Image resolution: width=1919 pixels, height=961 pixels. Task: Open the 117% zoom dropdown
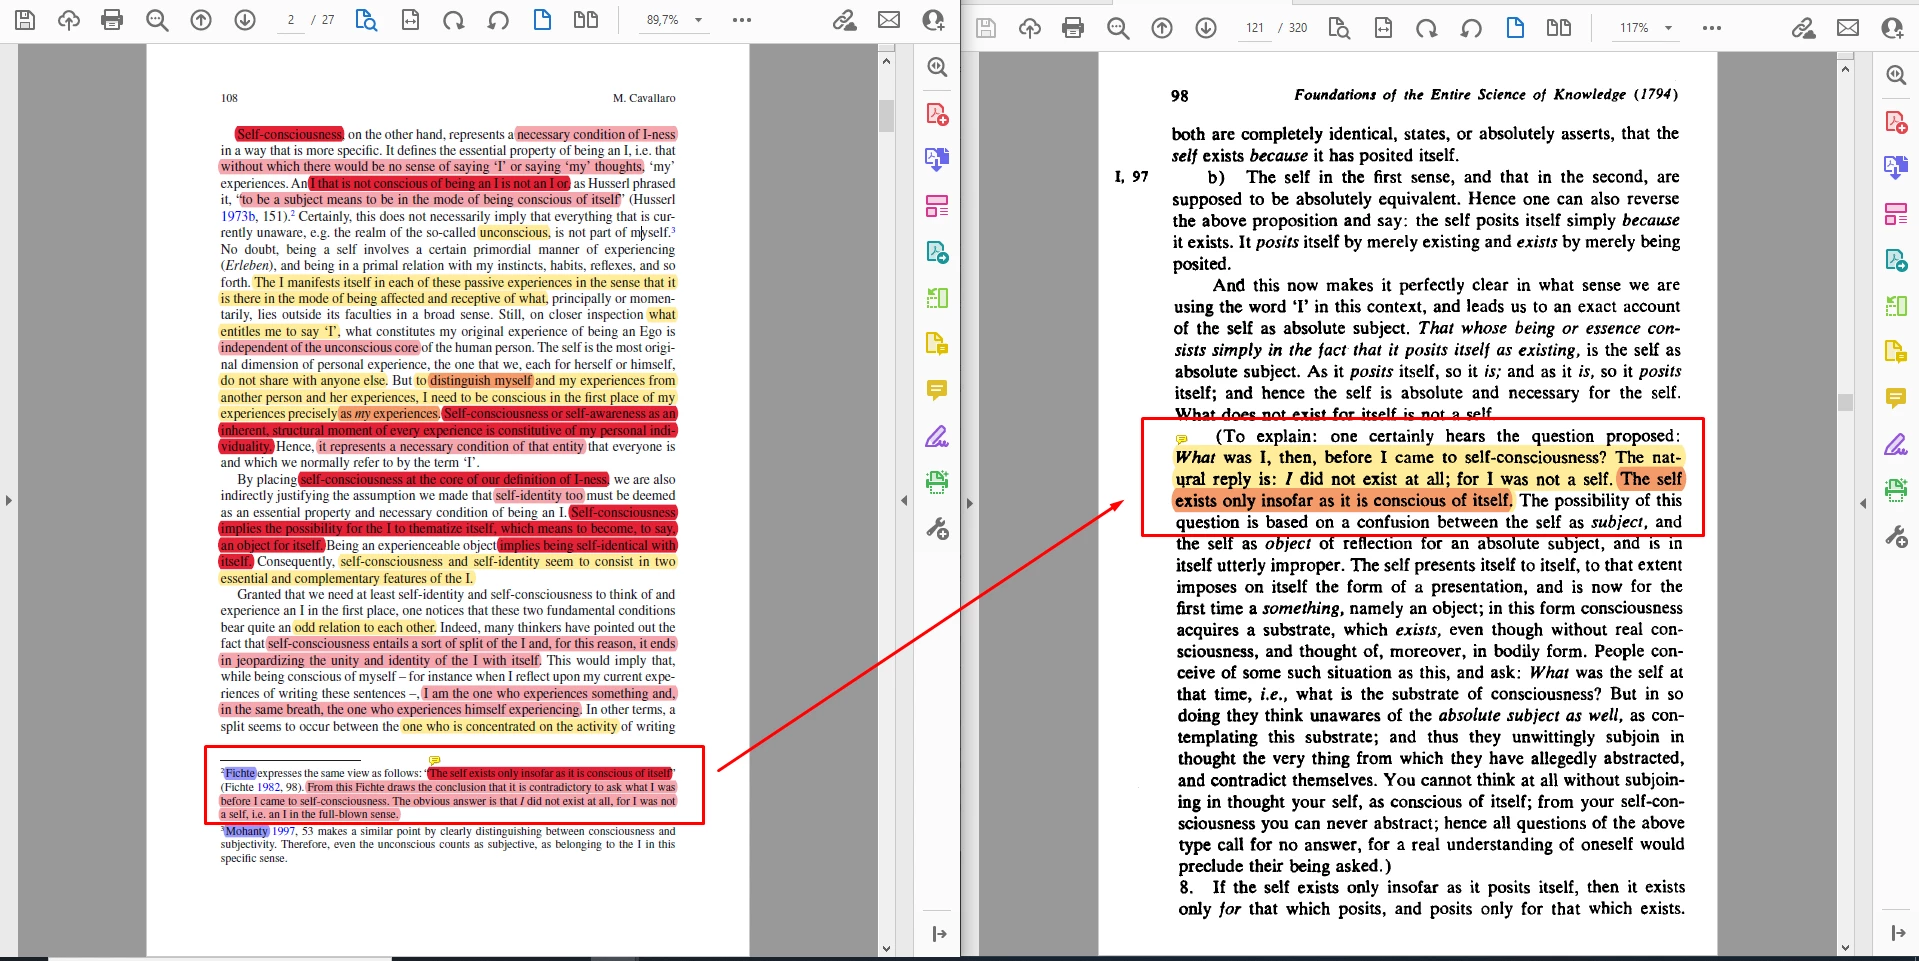coord(1668,28)
